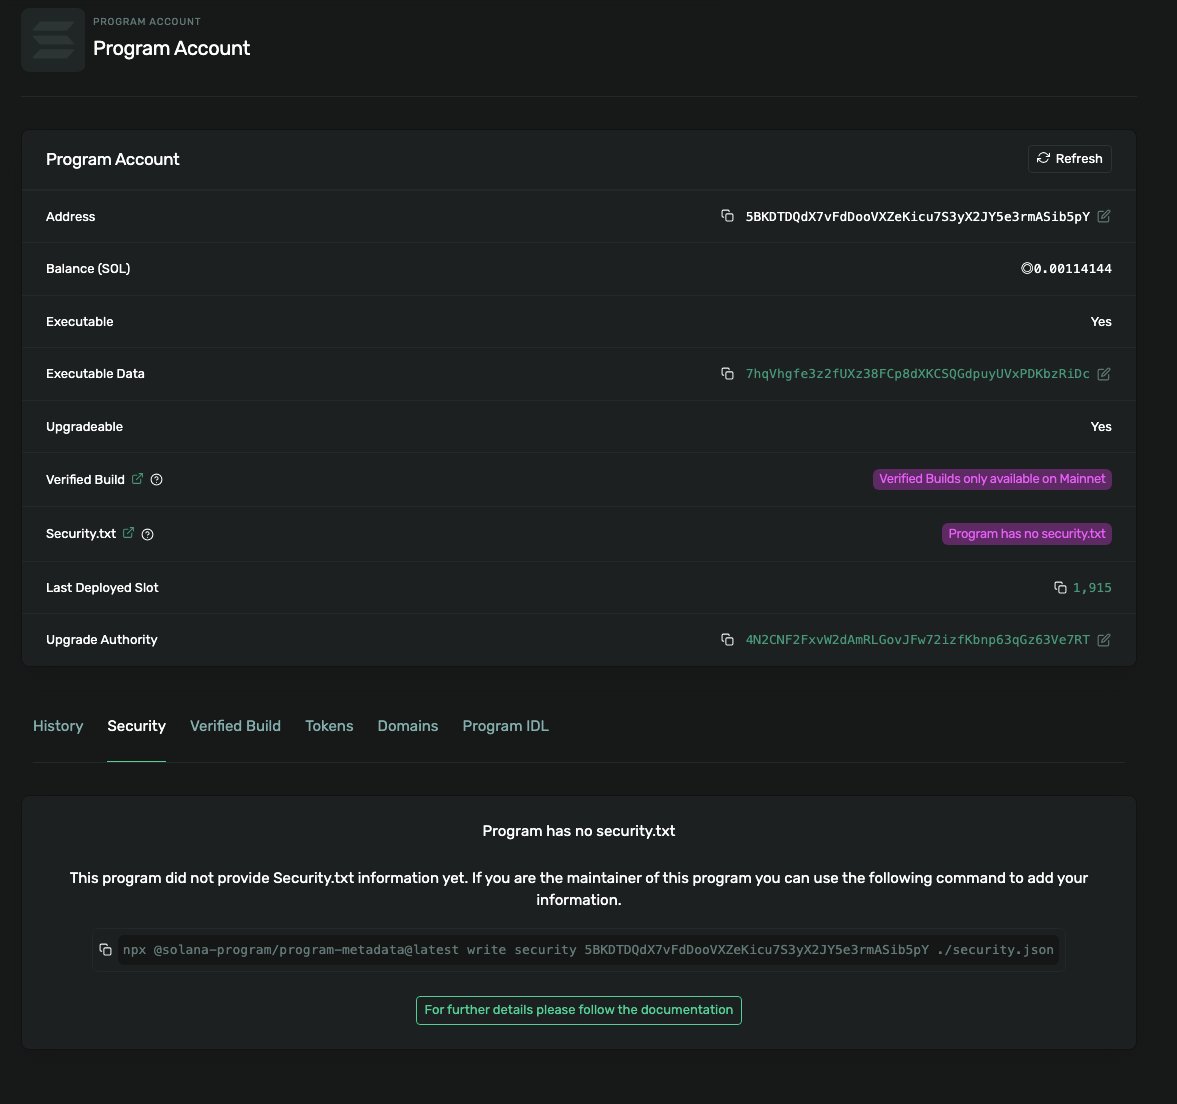Viewport: 1177px width, 1104px height.
Task: Click the Solana program logo icon
Action: click(x=53, y=40)
